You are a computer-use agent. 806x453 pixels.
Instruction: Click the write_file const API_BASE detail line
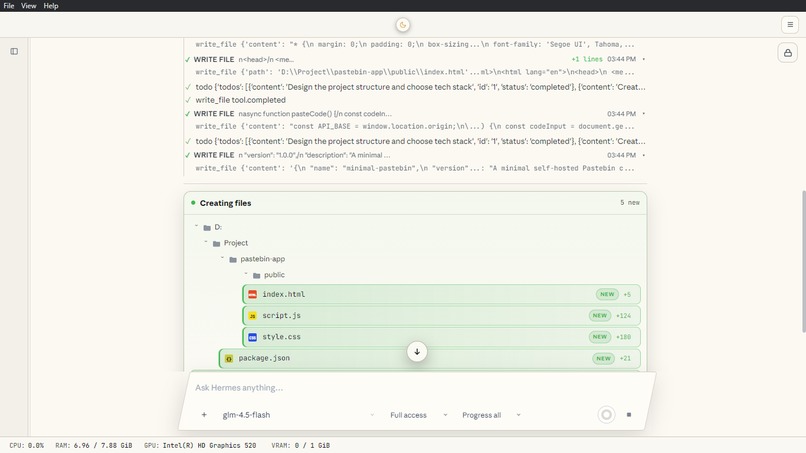click(x=414, y=126)
